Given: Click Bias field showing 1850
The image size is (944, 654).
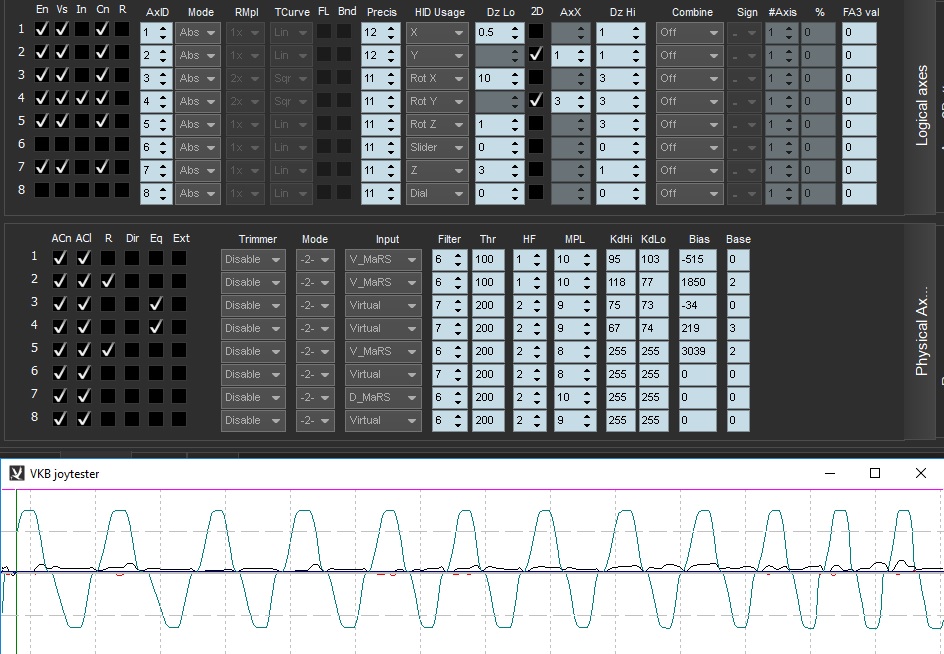Looking at the screenshot, I should coord(697,282).
